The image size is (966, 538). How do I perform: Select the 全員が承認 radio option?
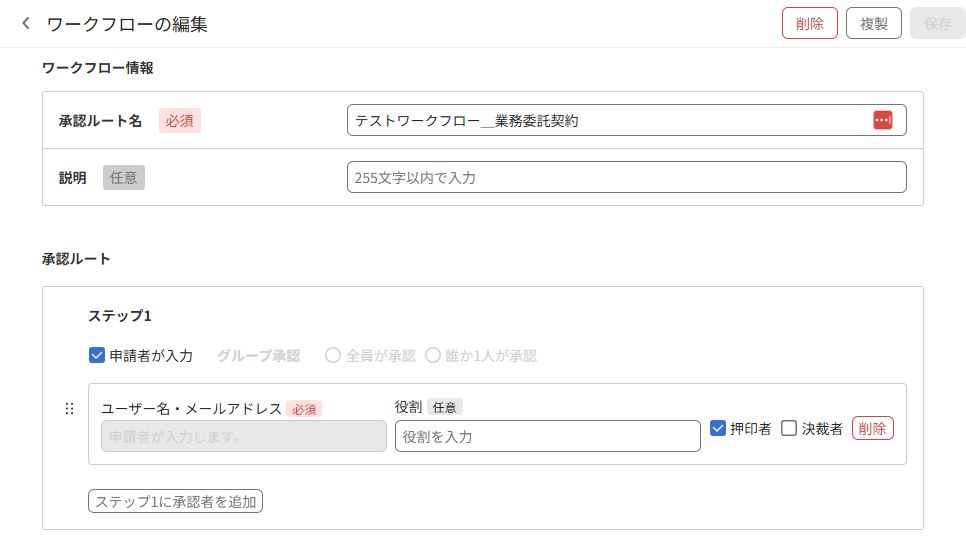[333, 355]
